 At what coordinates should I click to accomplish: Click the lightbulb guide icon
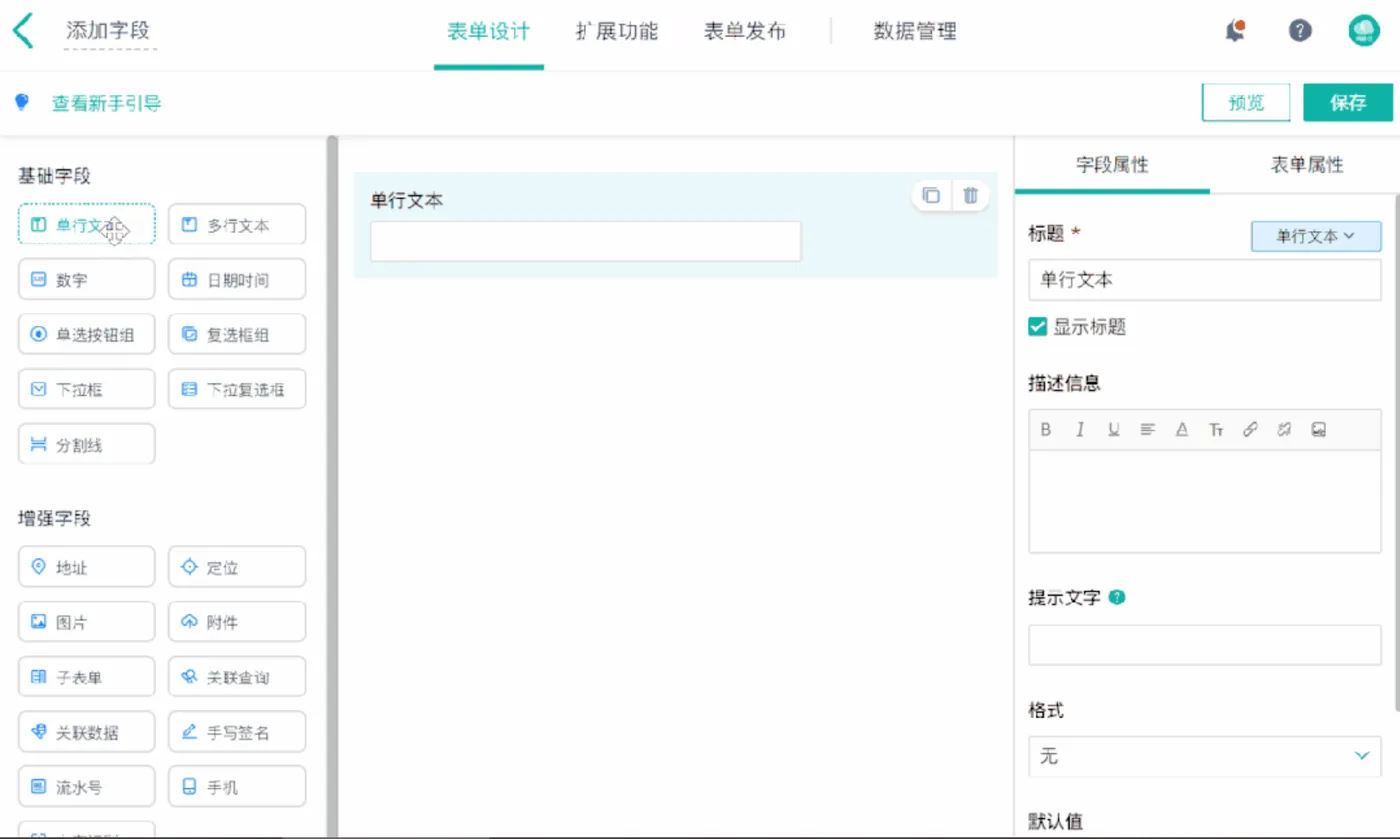(x=21, y=102)
